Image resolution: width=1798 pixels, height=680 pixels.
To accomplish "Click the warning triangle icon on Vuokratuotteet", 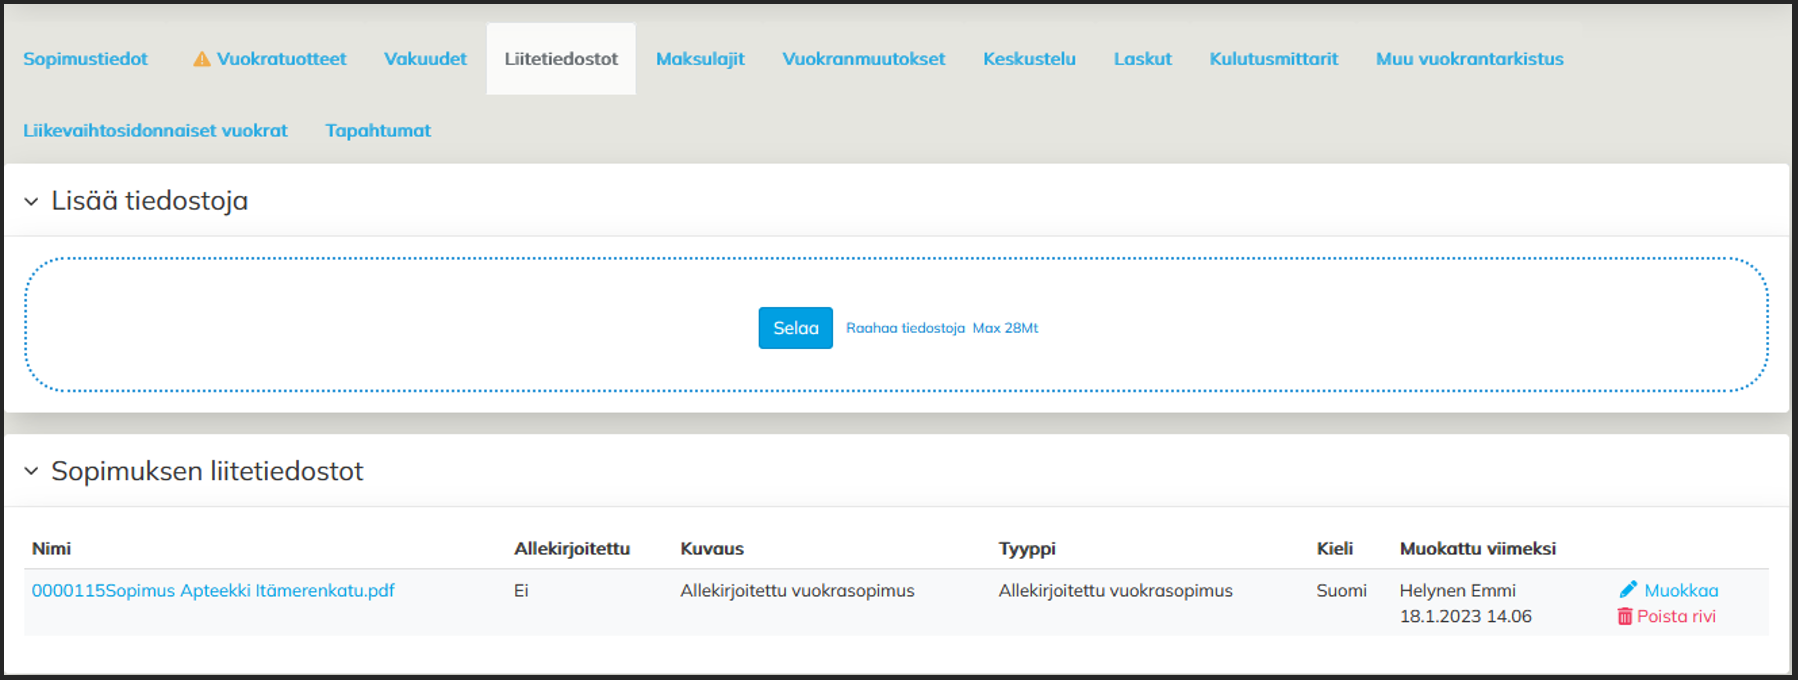I will tap(202, 59).
